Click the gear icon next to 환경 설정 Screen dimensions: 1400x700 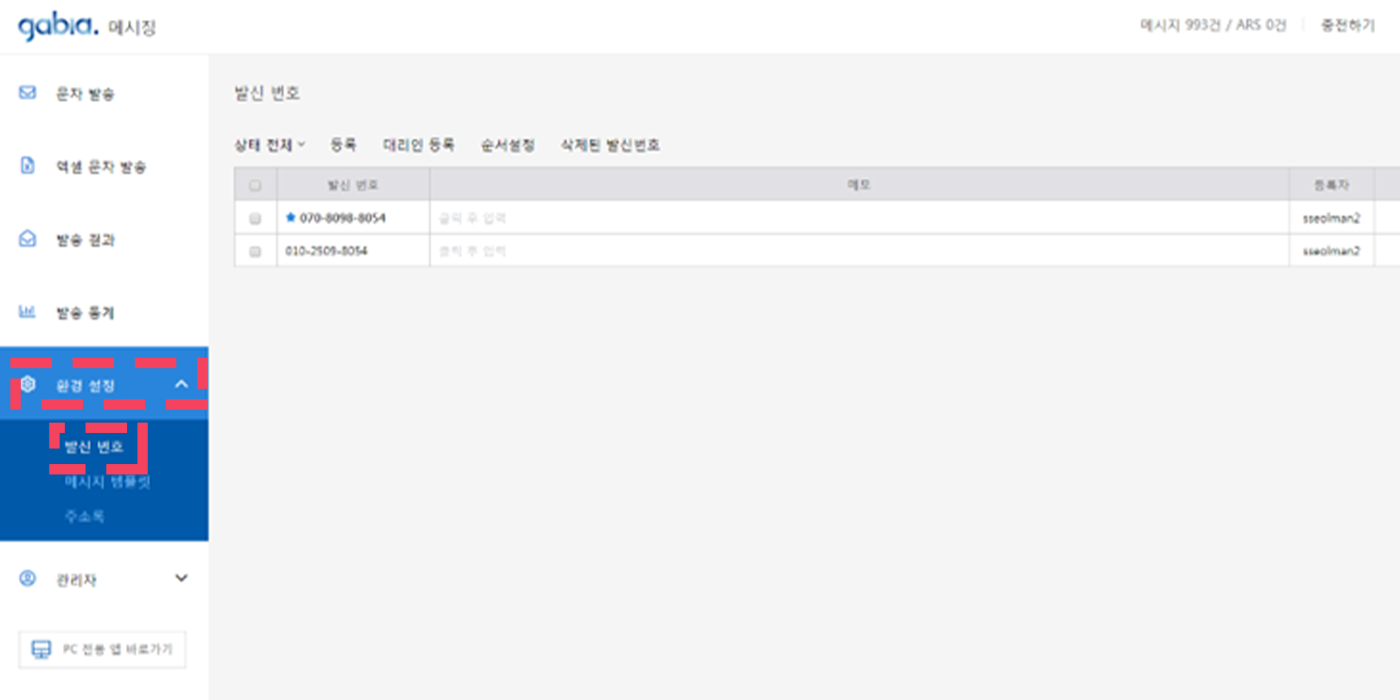pos(28,384)
